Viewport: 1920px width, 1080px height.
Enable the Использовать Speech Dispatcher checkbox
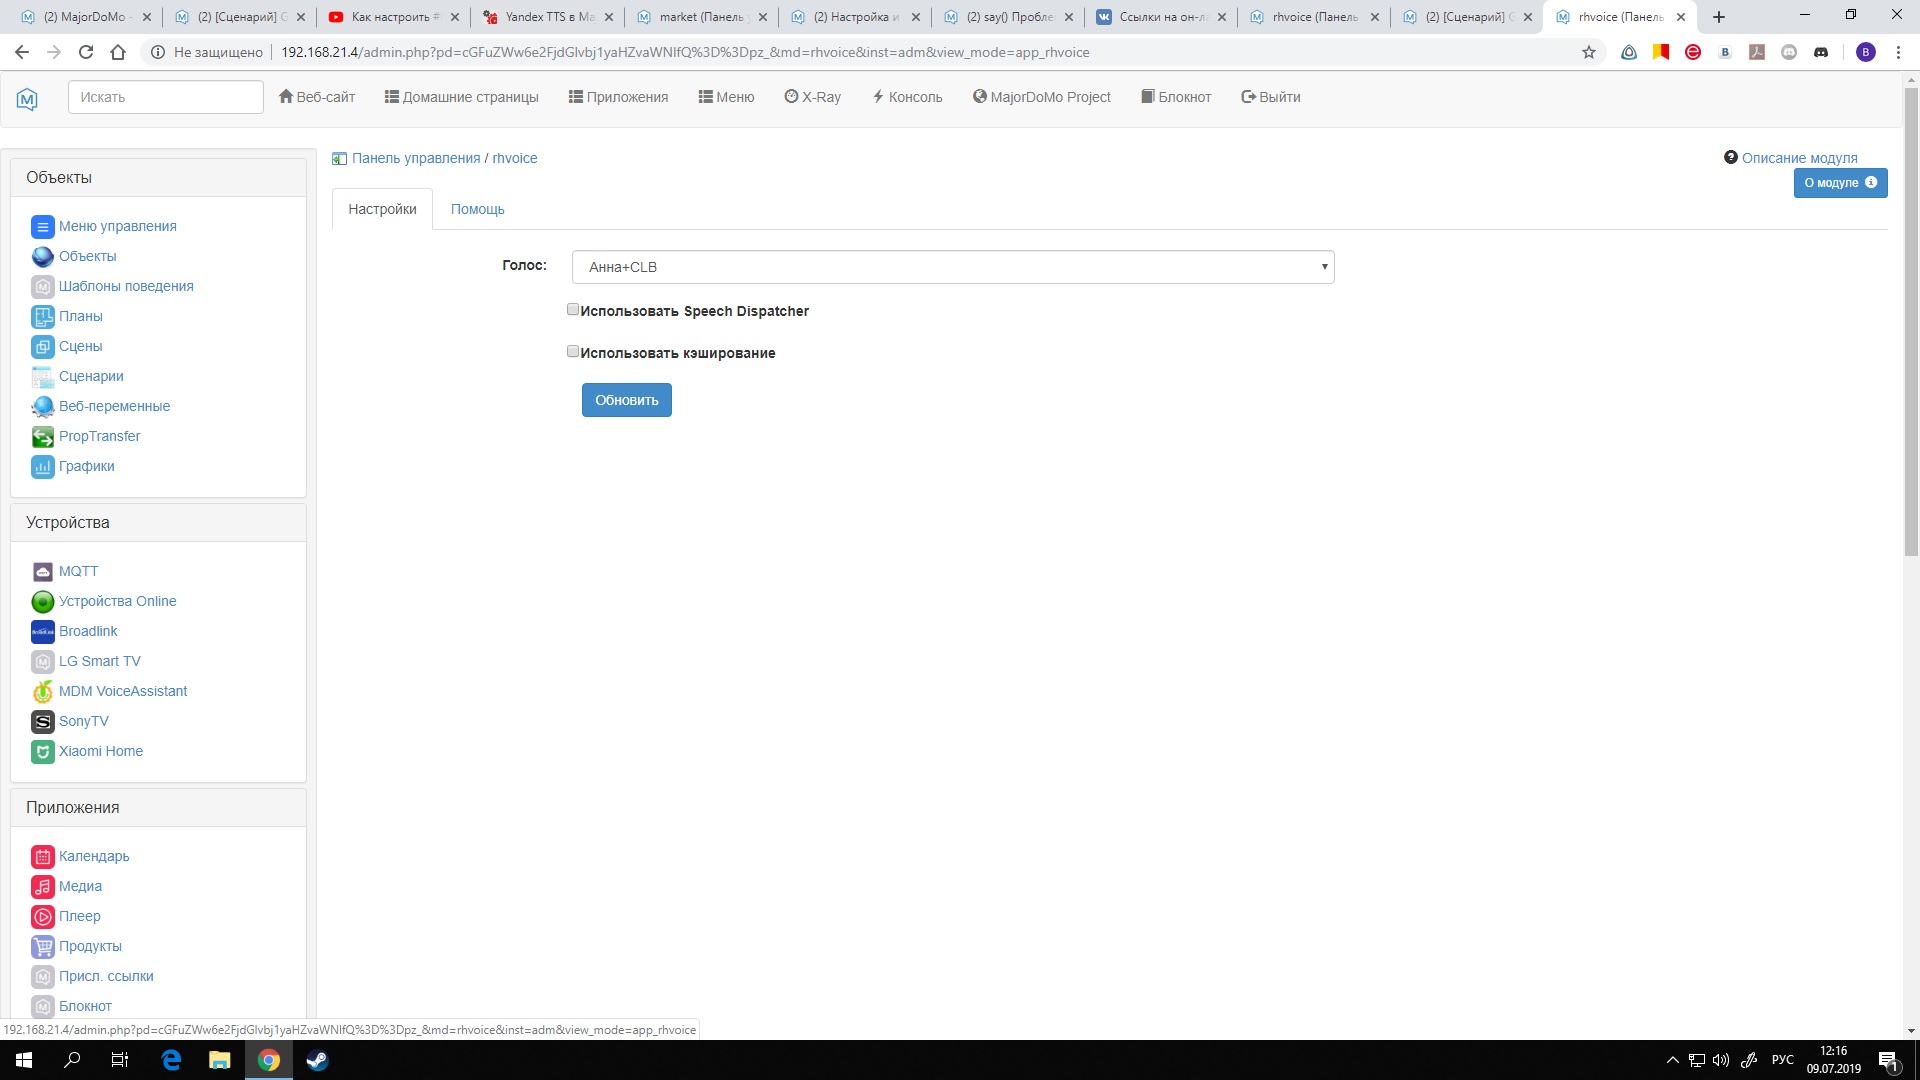coord(573,310)
